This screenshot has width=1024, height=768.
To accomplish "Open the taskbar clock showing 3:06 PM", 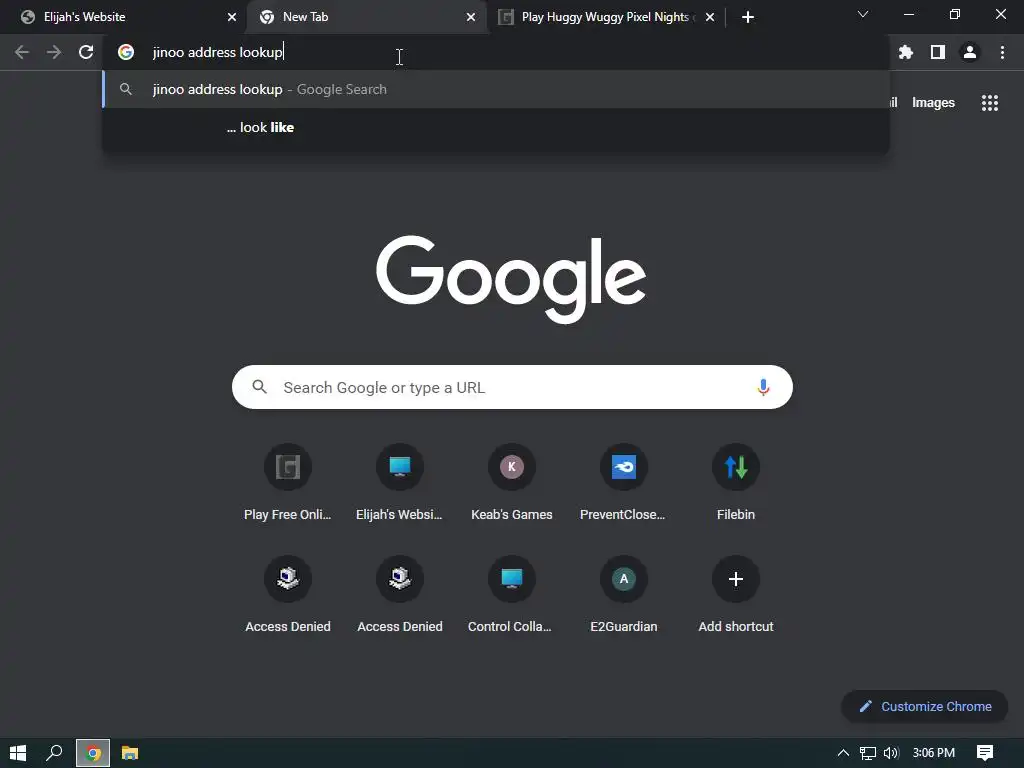I will [934, 753].
